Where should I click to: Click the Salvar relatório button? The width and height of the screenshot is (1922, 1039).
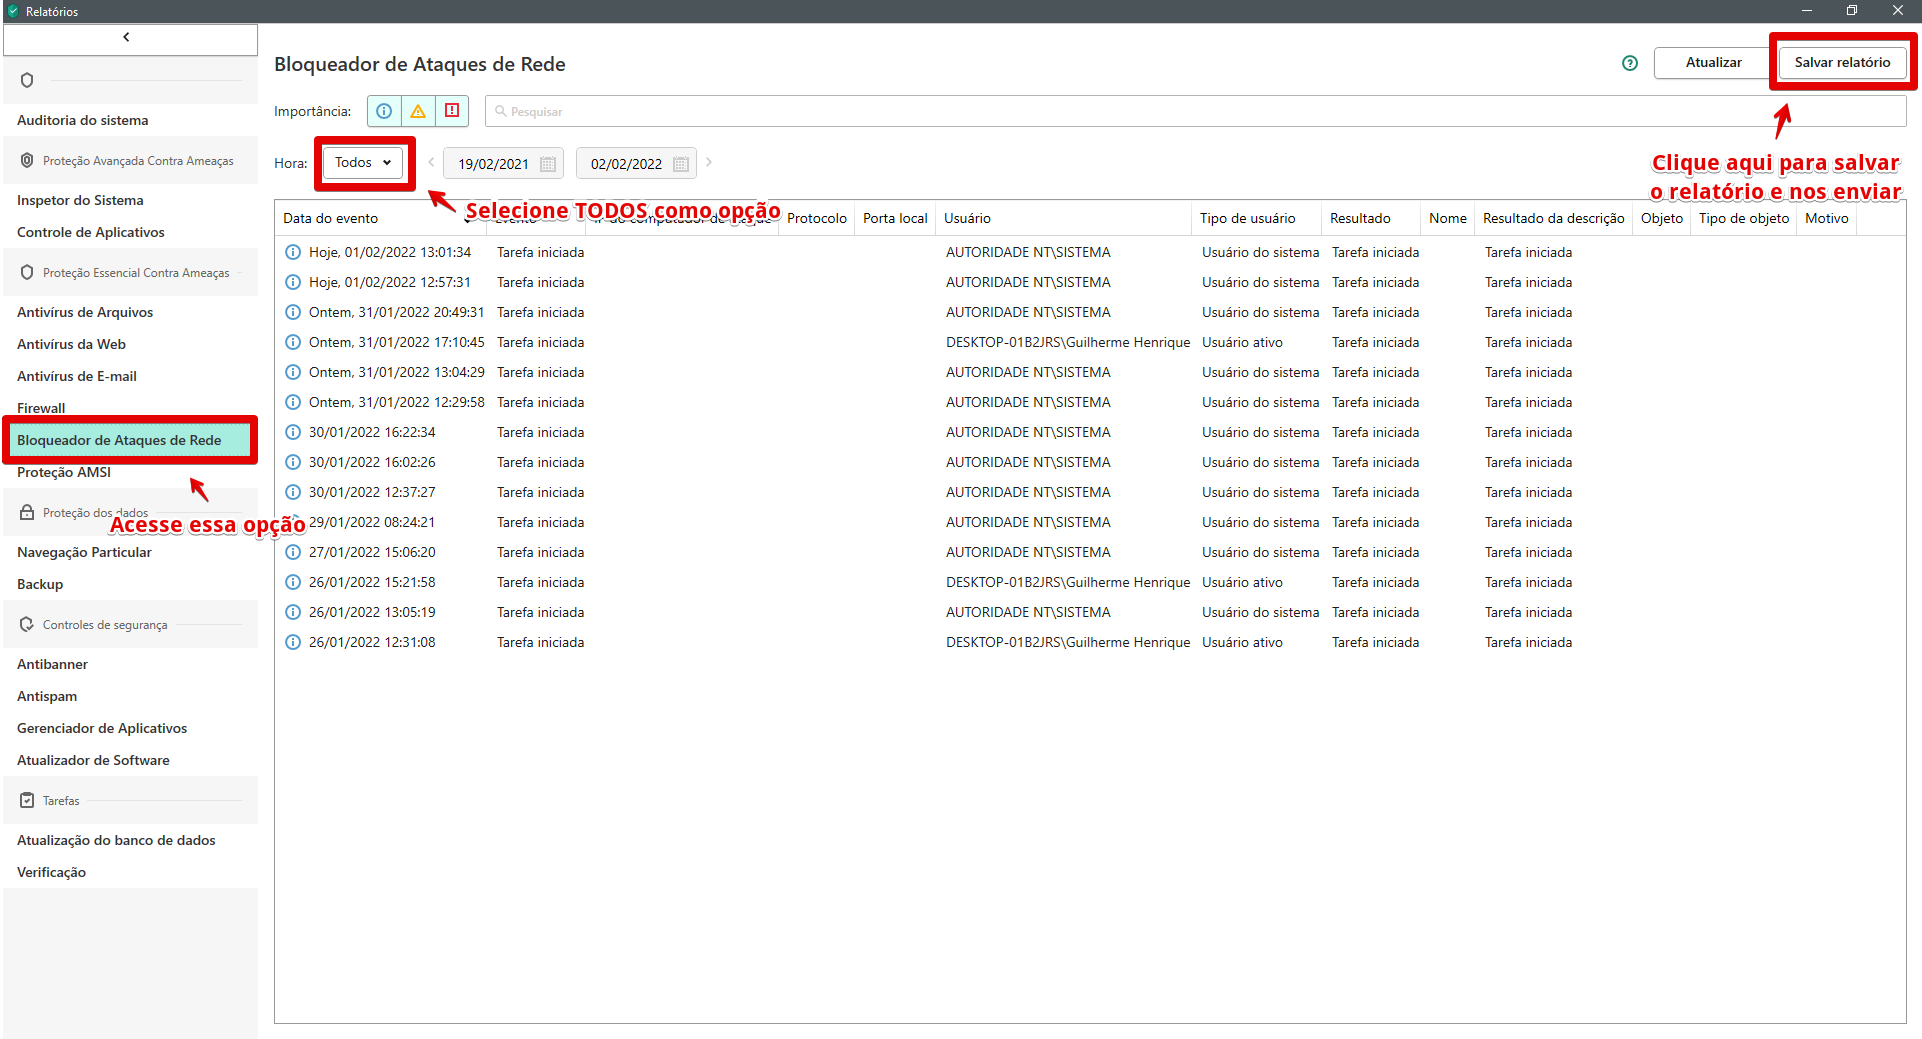pos(1842,62)
